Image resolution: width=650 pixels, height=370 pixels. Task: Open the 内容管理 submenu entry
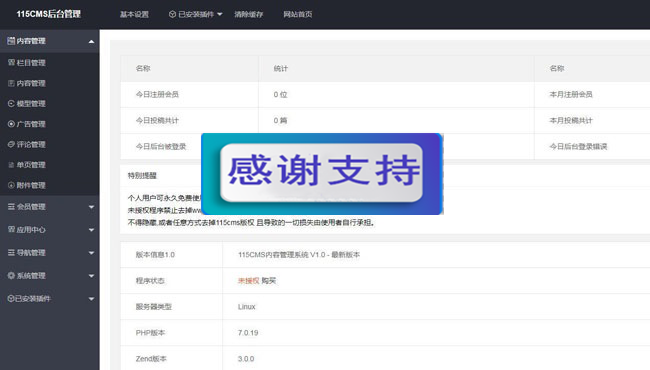coord(31,83)
